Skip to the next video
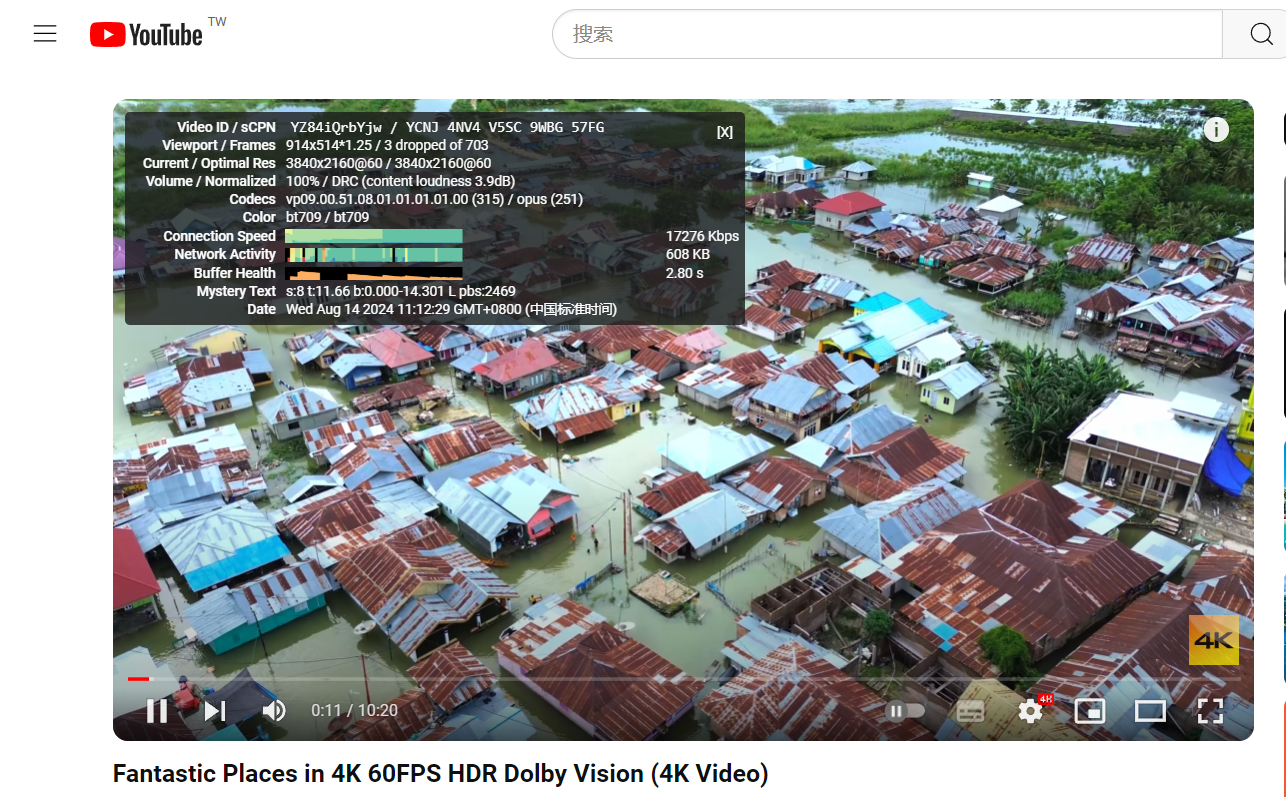The image size is (1286, 797). click(x=215, y=711)
